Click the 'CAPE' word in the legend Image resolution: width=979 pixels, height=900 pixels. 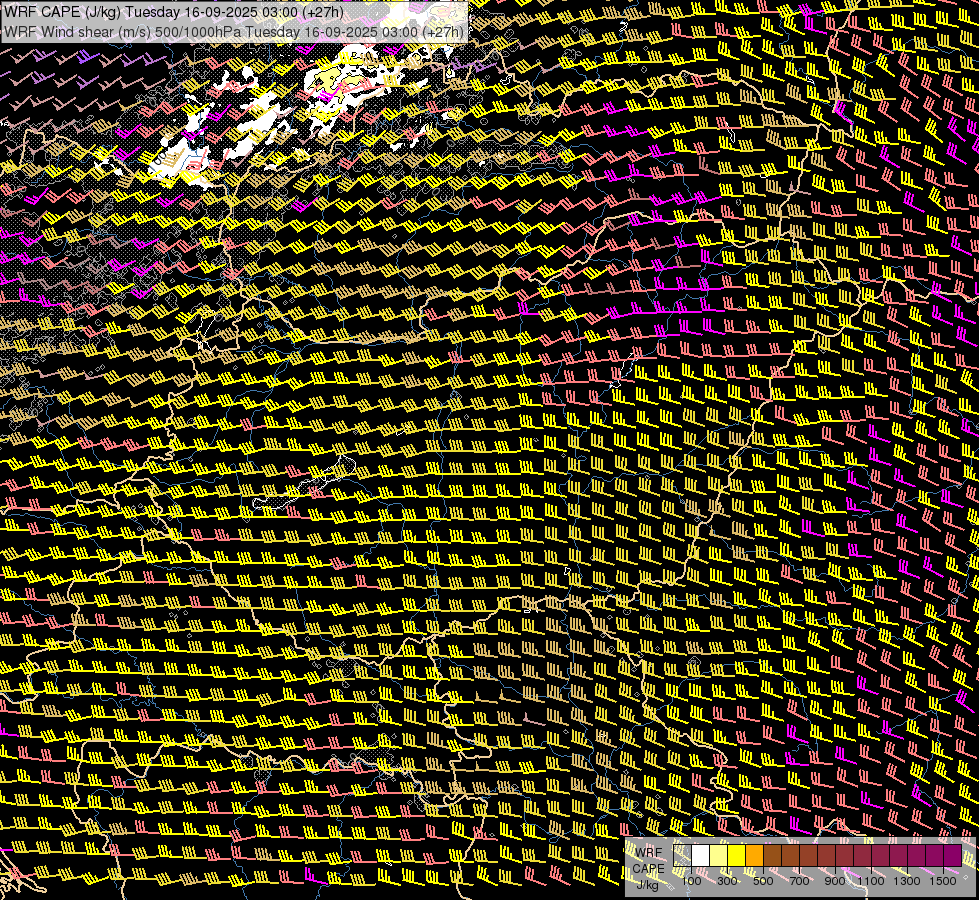click(648, 869)
